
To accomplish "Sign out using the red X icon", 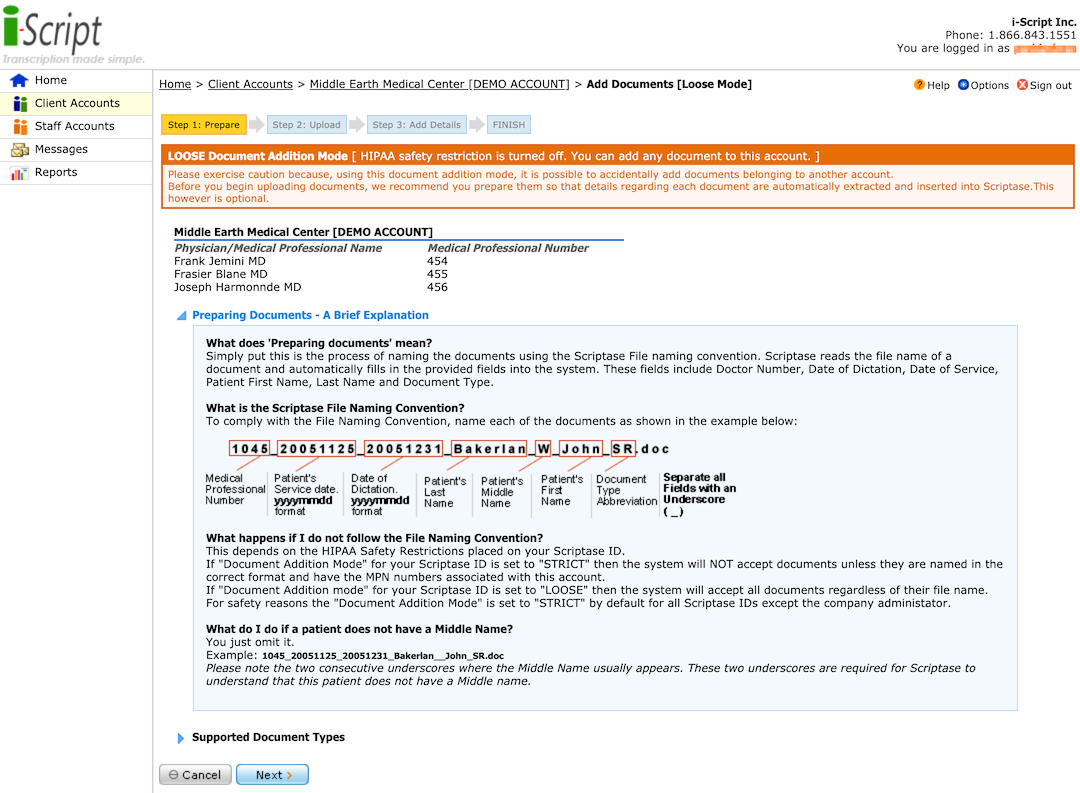I will pos(1023,85).
